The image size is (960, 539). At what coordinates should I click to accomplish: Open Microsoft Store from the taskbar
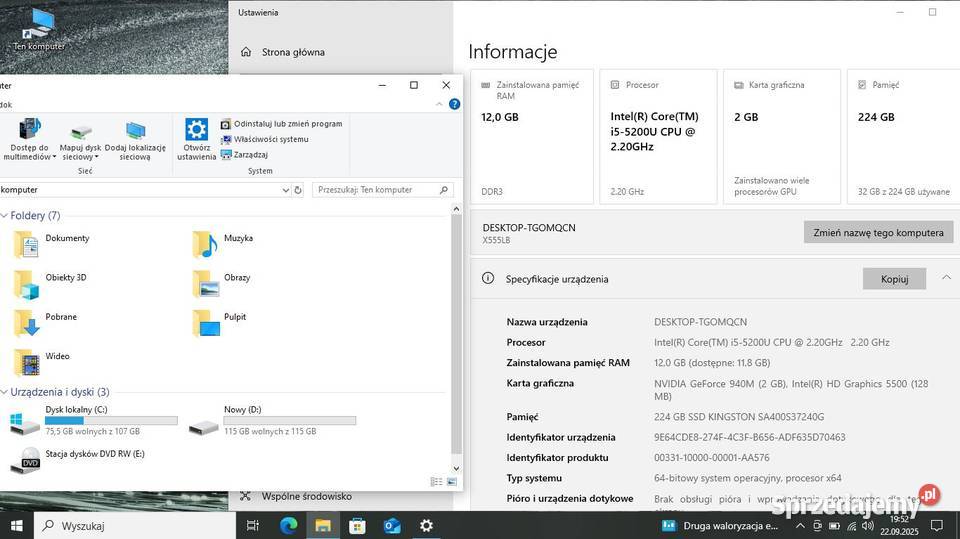point(357,525)
